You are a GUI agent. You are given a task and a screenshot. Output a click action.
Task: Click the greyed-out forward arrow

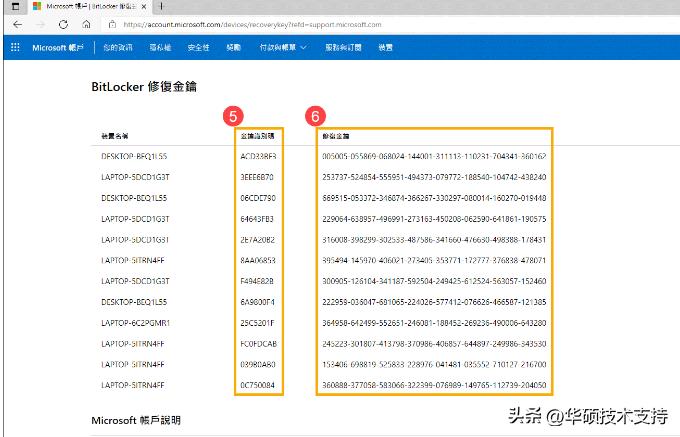point(40,25)
